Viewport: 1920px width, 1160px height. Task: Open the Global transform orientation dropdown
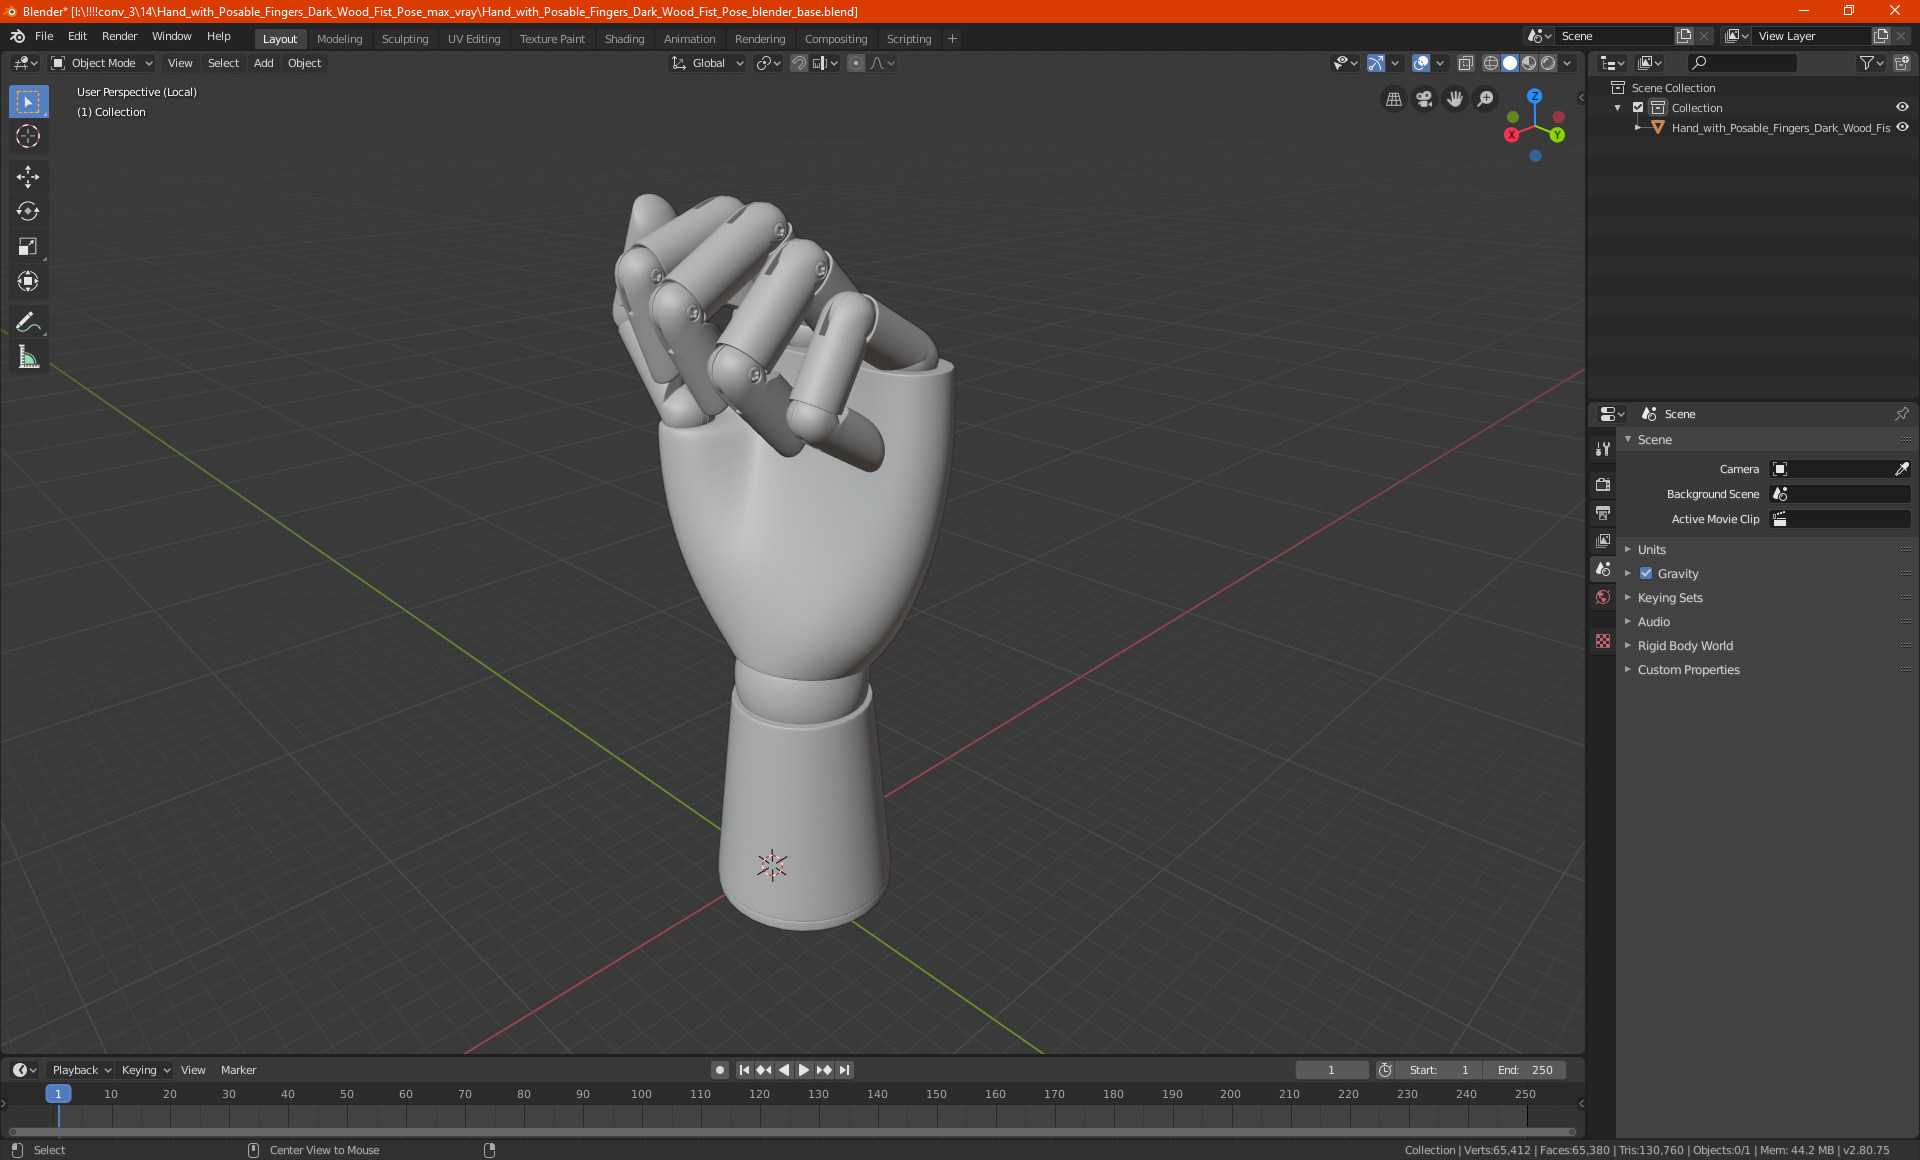click(707, 63)
